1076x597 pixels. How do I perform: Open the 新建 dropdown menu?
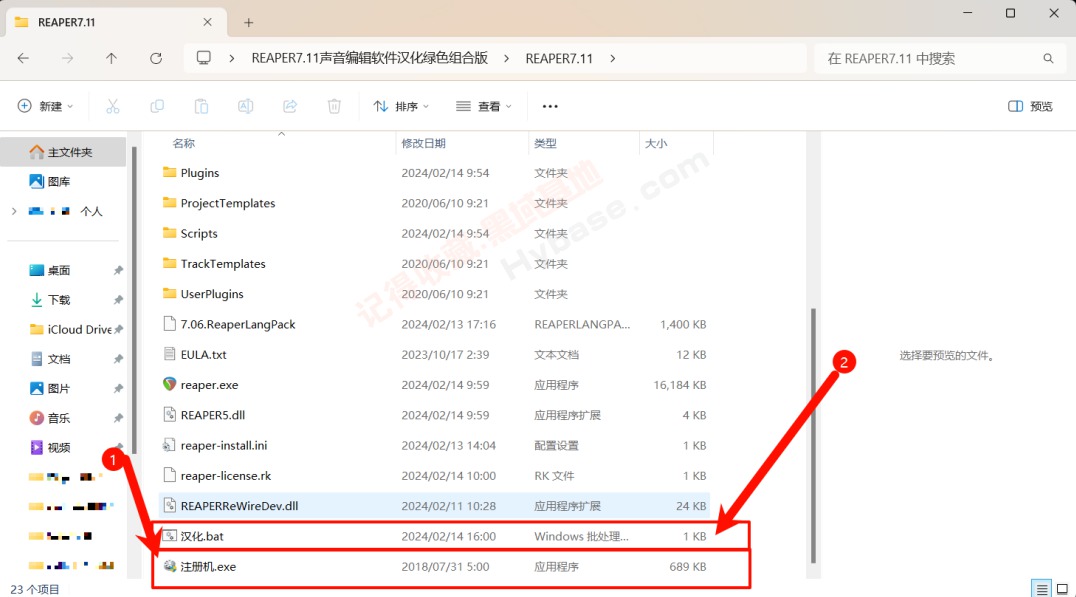45,106
